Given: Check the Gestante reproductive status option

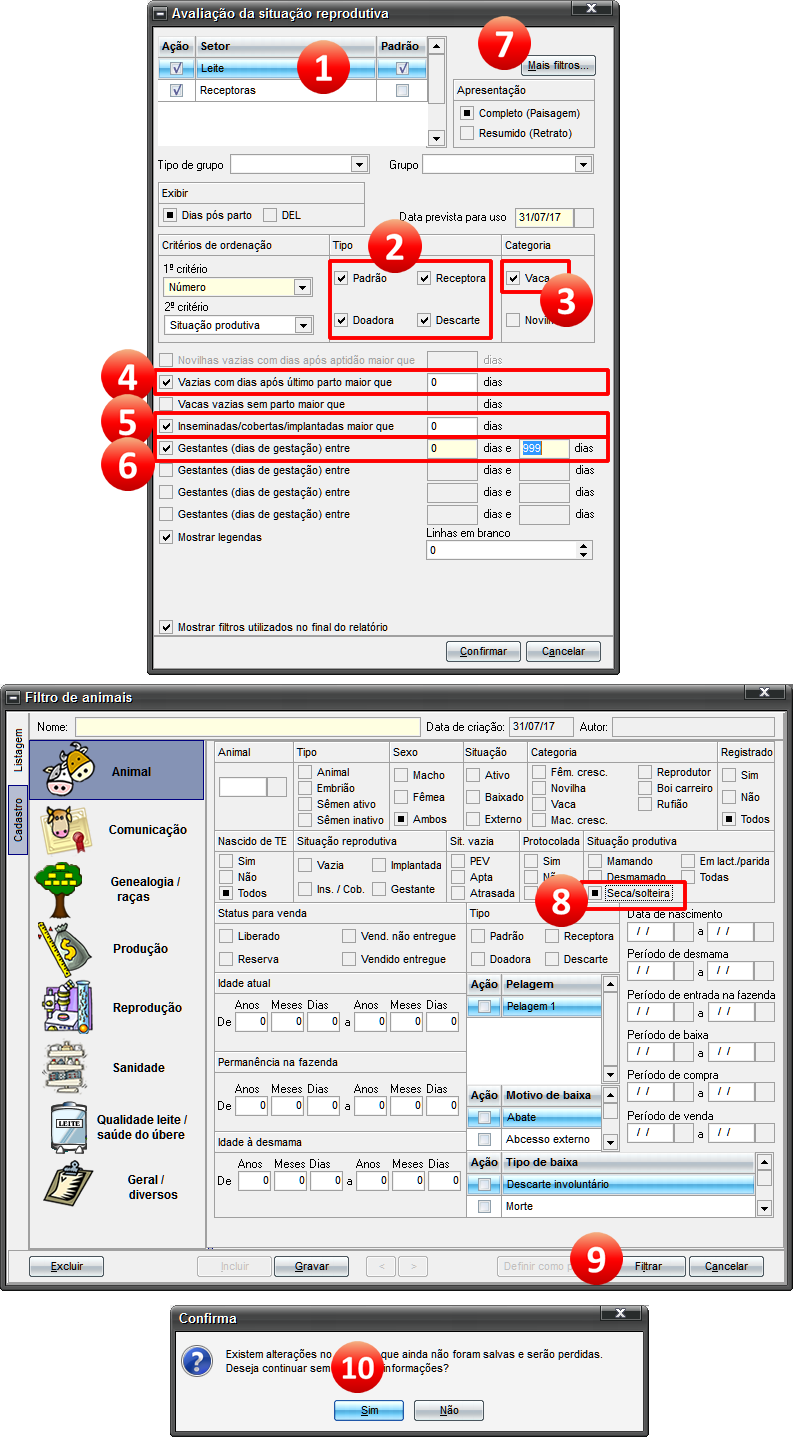Looking at the screenshot, I should pos(379,889).
